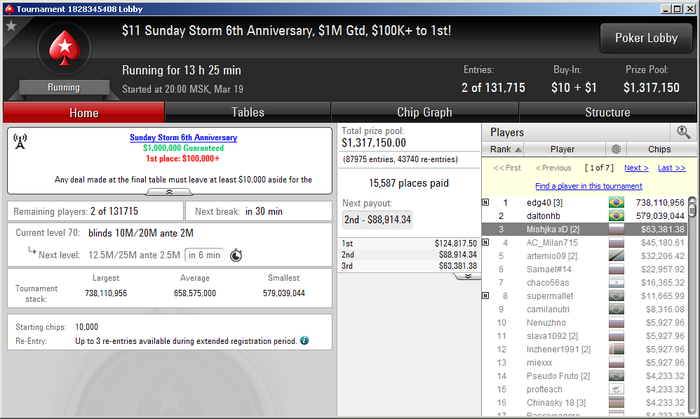Close the tournament lobby window
This screenshot has width=700, height=419.
[x=689, y=8]
